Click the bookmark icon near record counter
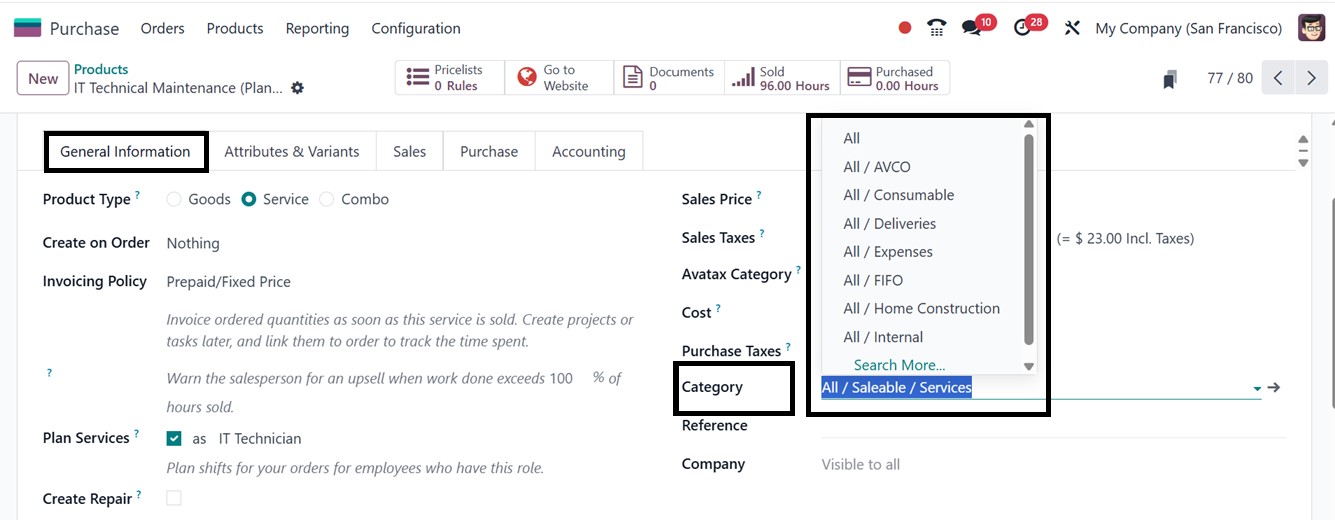The width and height of the screenshot is (1335, 520). (1170, 80)
